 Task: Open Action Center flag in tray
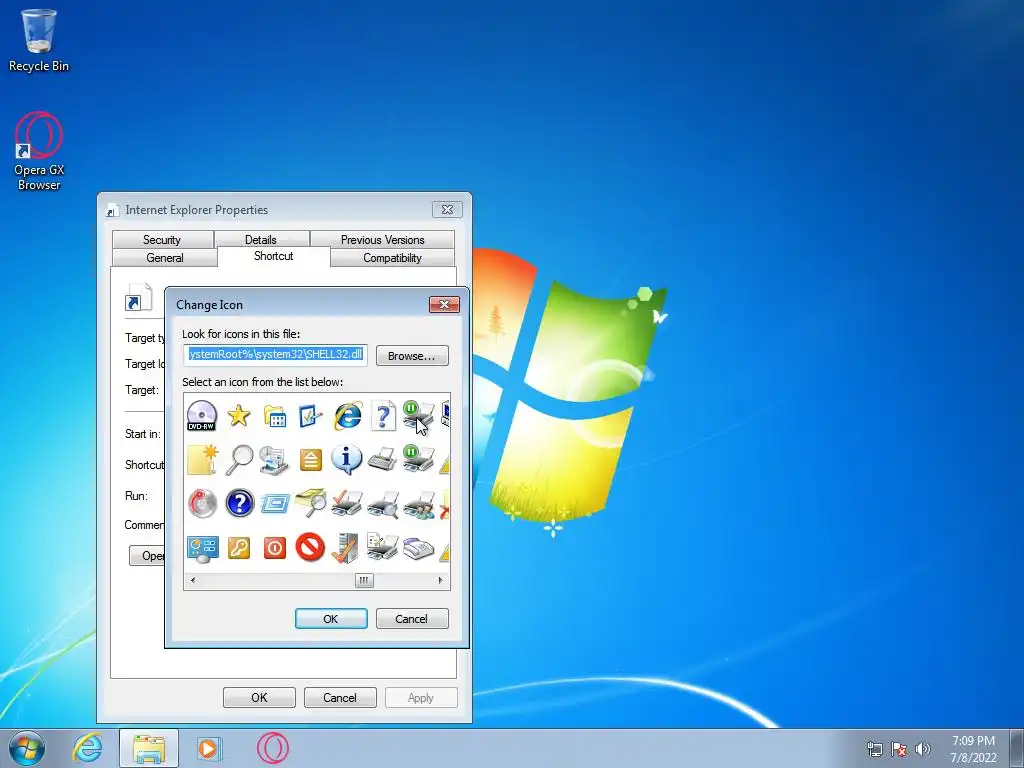tap(899, 749)
